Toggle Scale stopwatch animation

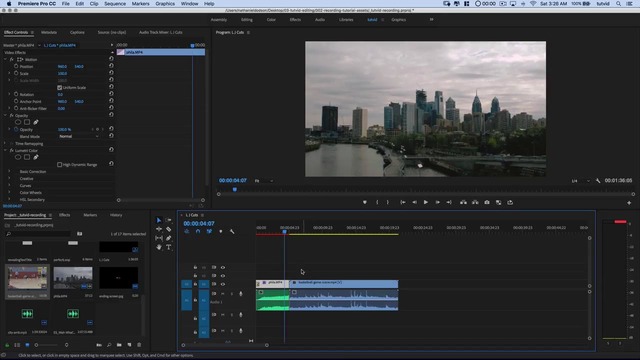coord(16,73)
